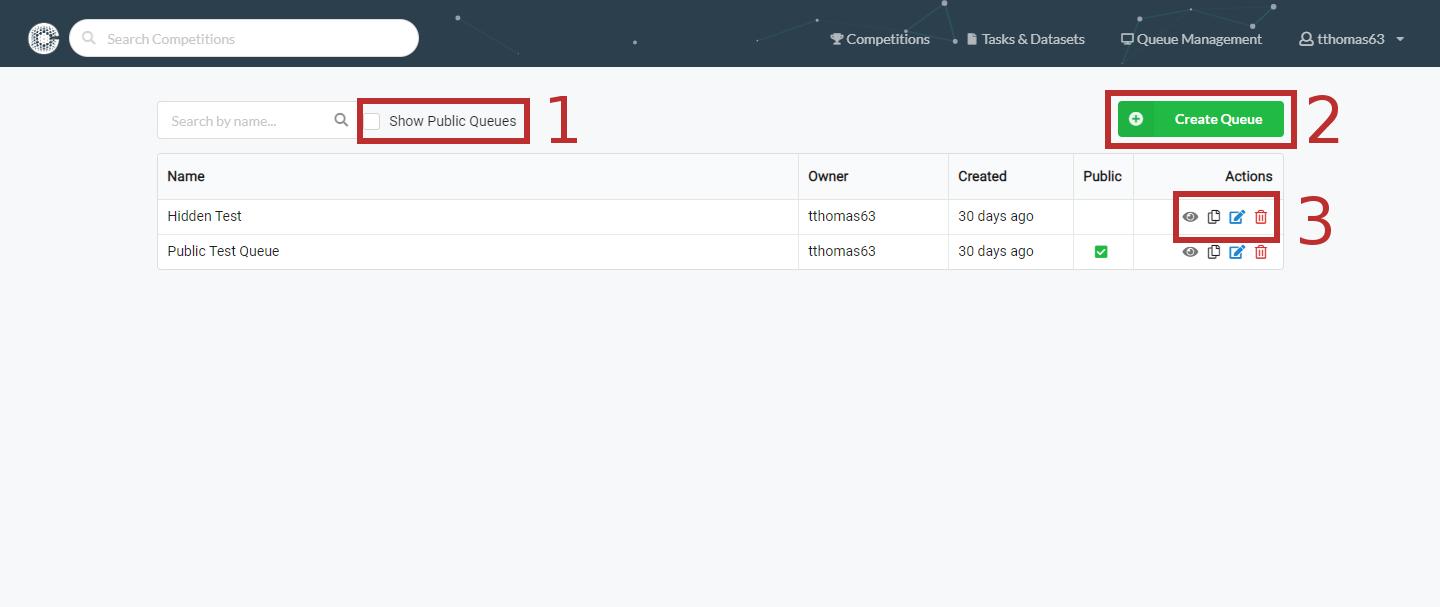Go to Tasks & Datasets

tap(1025, 39)
